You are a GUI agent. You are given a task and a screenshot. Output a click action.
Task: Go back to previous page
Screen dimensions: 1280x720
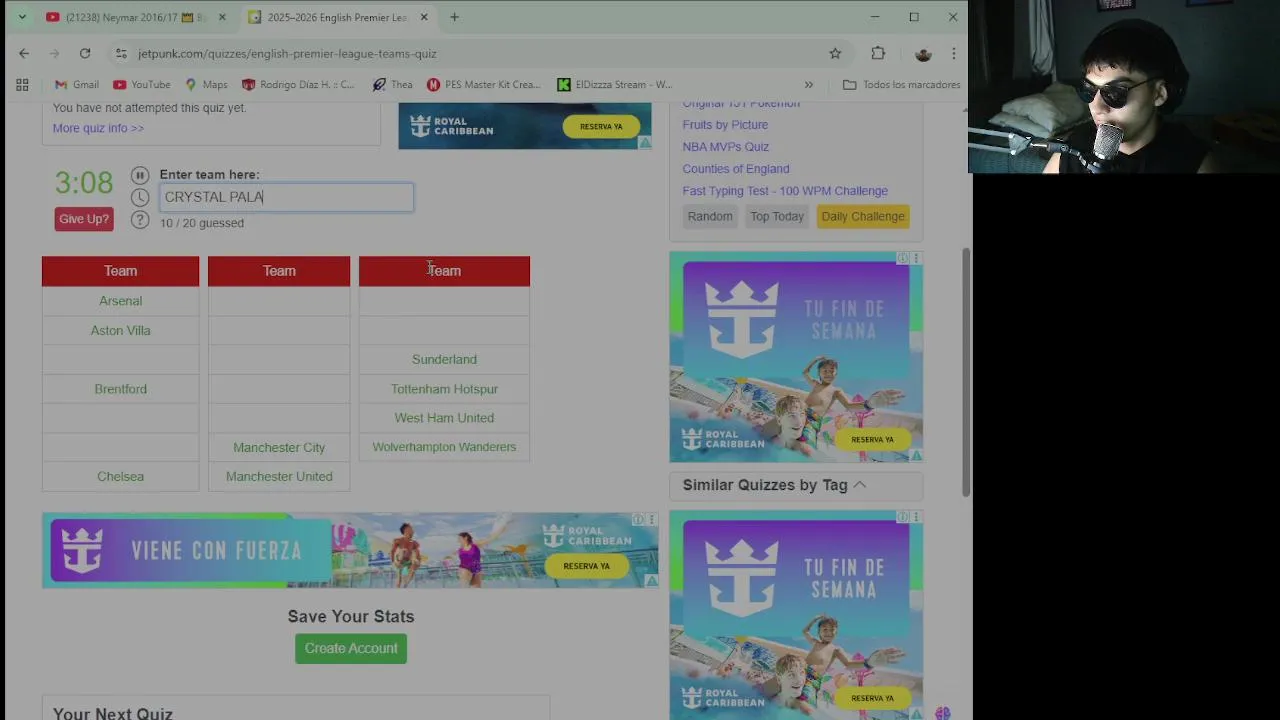pyautogui.click(x=24, y=54)
